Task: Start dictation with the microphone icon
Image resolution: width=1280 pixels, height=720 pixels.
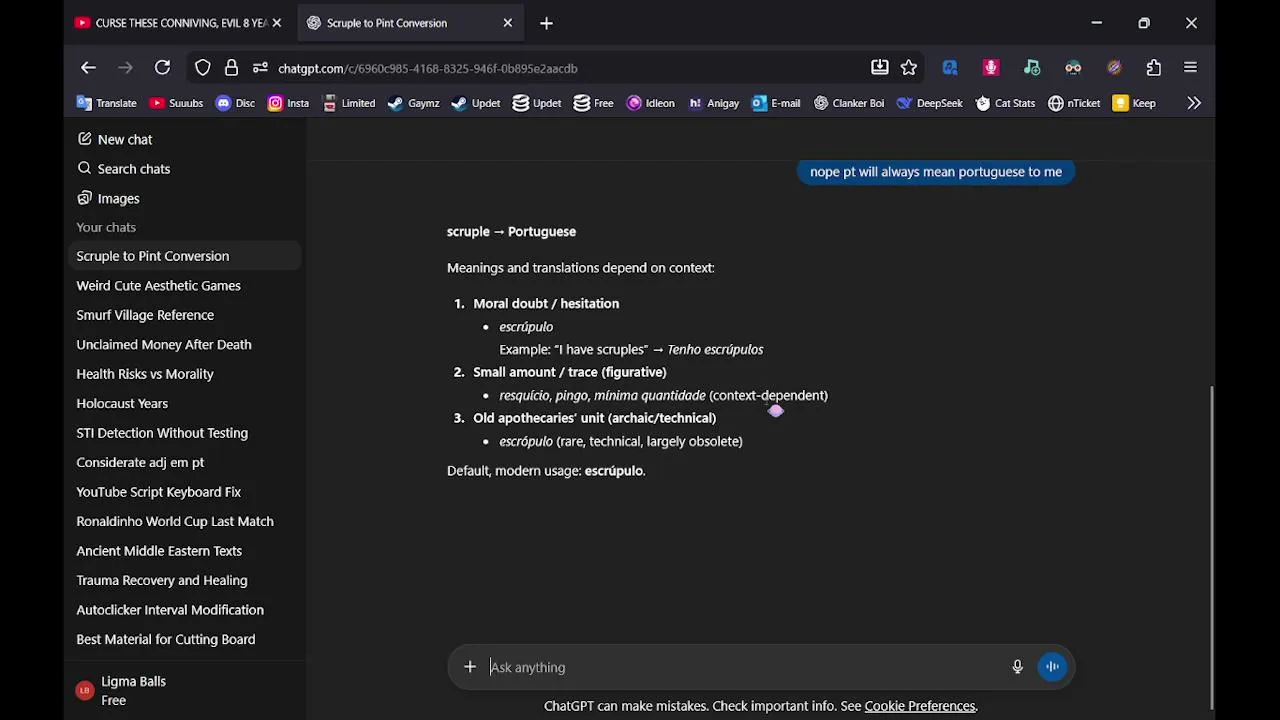Action: (x=1017, y=667)
